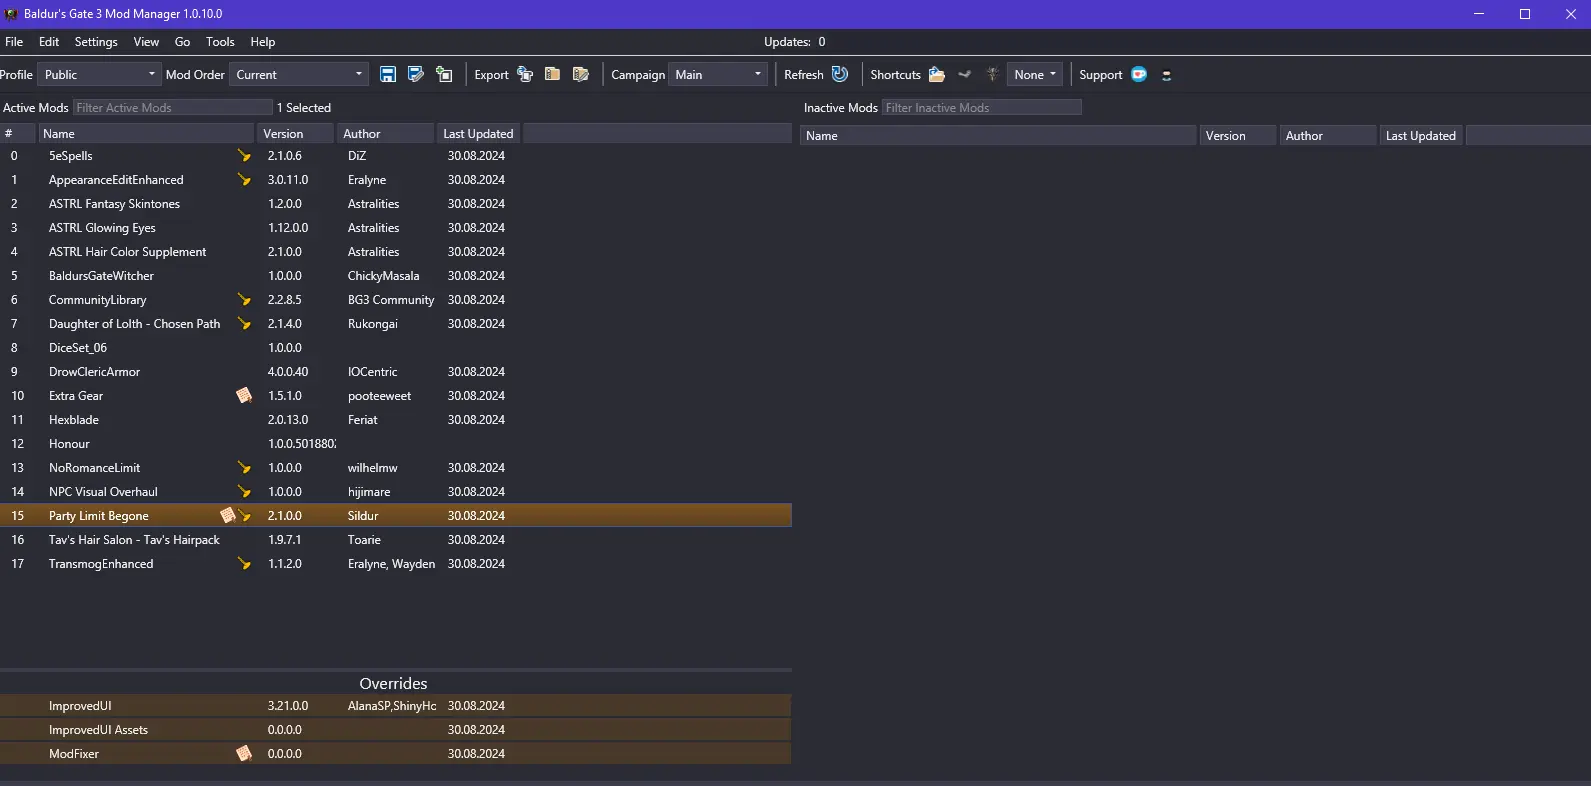Open the Shortcuts folder icon

point(937,75)
